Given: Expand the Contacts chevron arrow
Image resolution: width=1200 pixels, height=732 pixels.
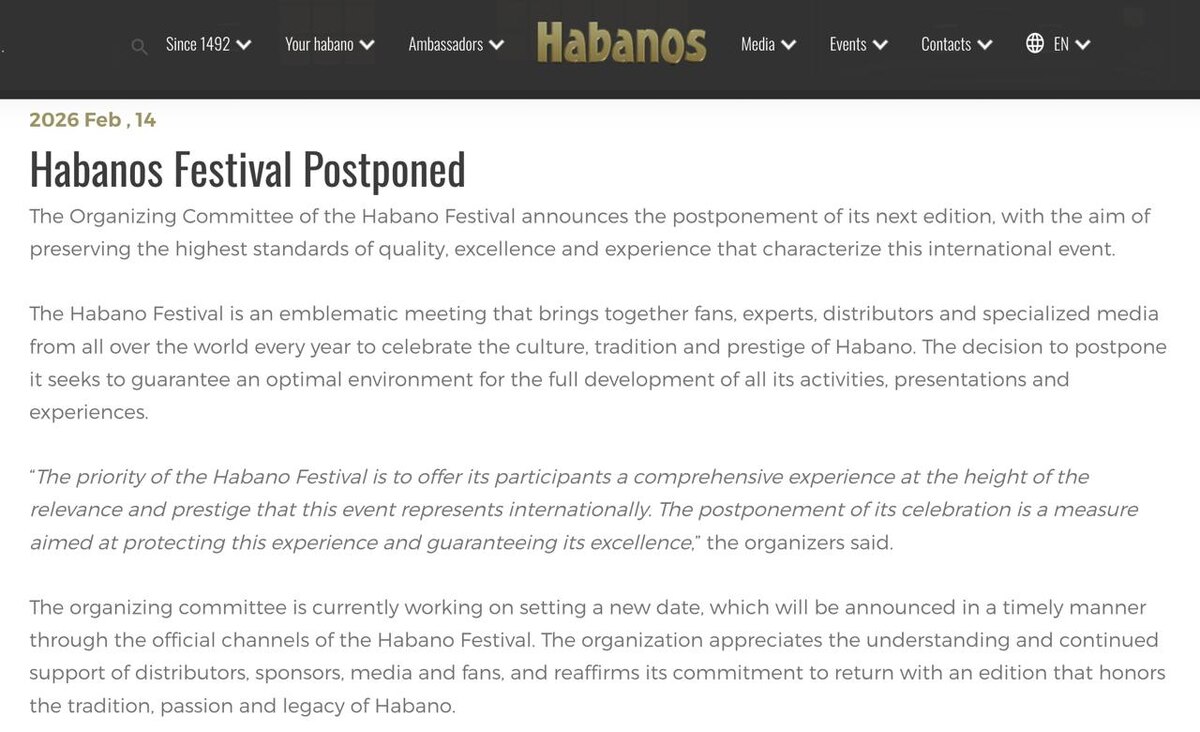Looking at the screenshot, I should click(984, 44).
